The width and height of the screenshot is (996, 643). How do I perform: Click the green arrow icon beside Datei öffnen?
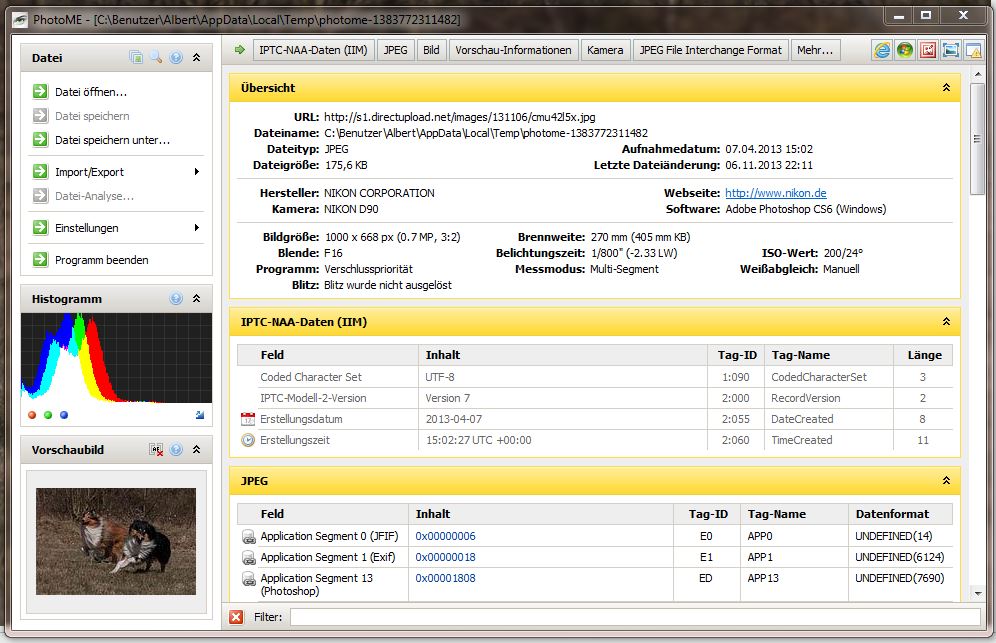(40, 91)
